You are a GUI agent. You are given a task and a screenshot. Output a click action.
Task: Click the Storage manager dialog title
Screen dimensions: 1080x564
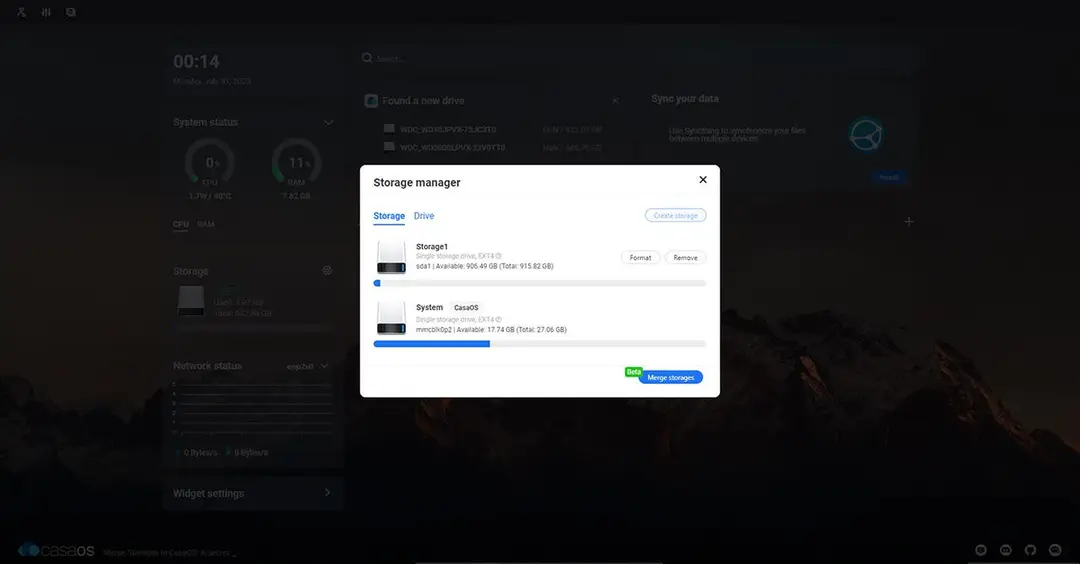pos(417,182)
